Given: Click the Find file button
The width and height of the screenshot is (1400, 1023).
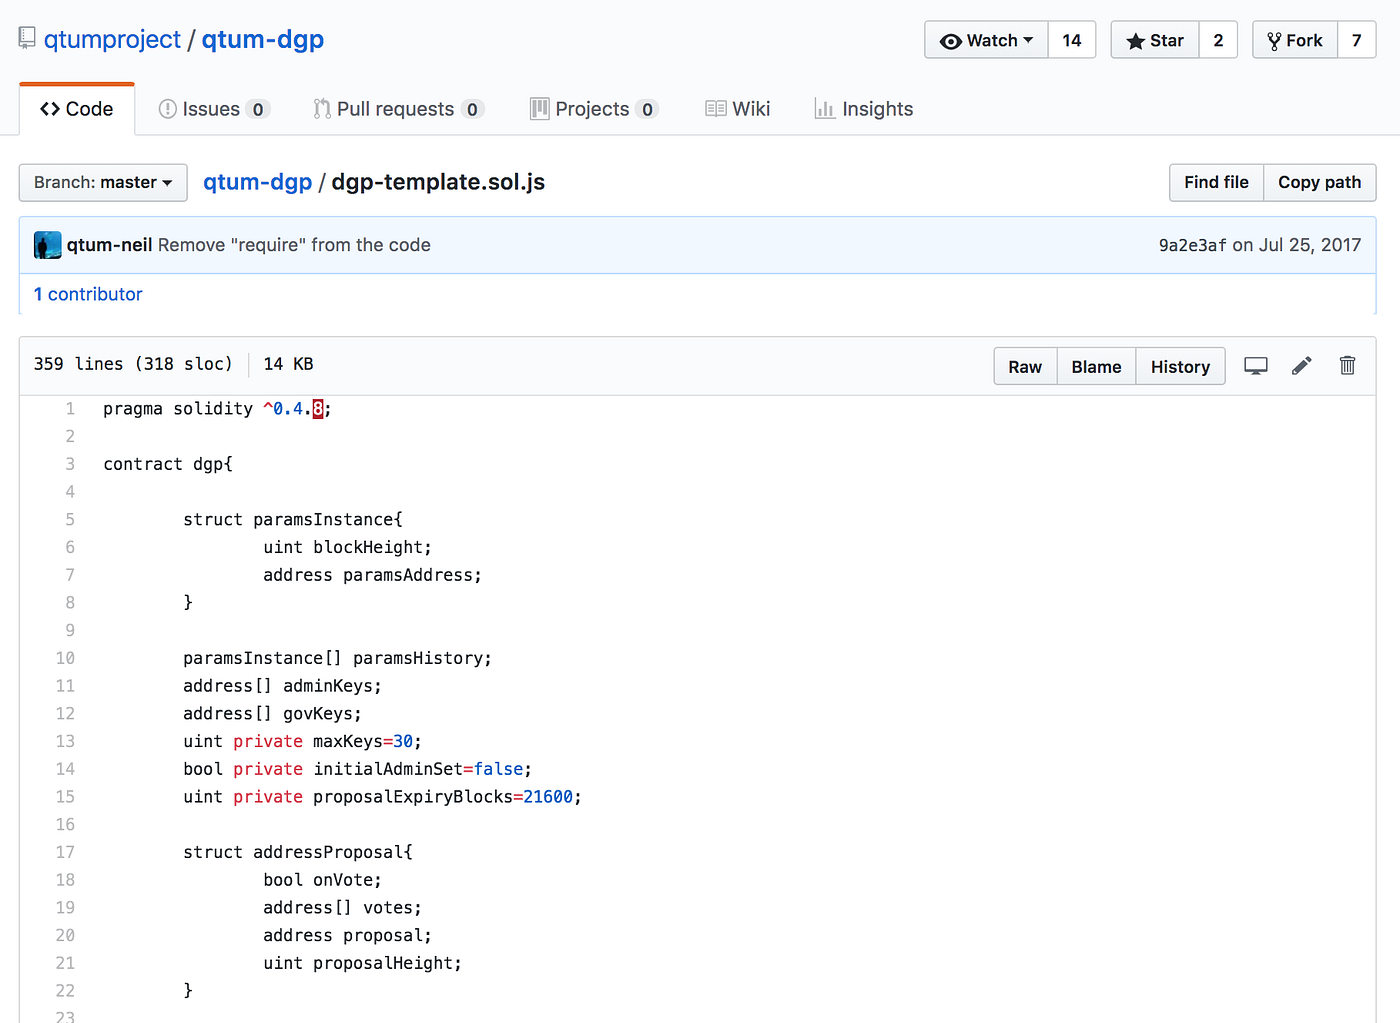Looking at the screenshot, I should 1216,182.
